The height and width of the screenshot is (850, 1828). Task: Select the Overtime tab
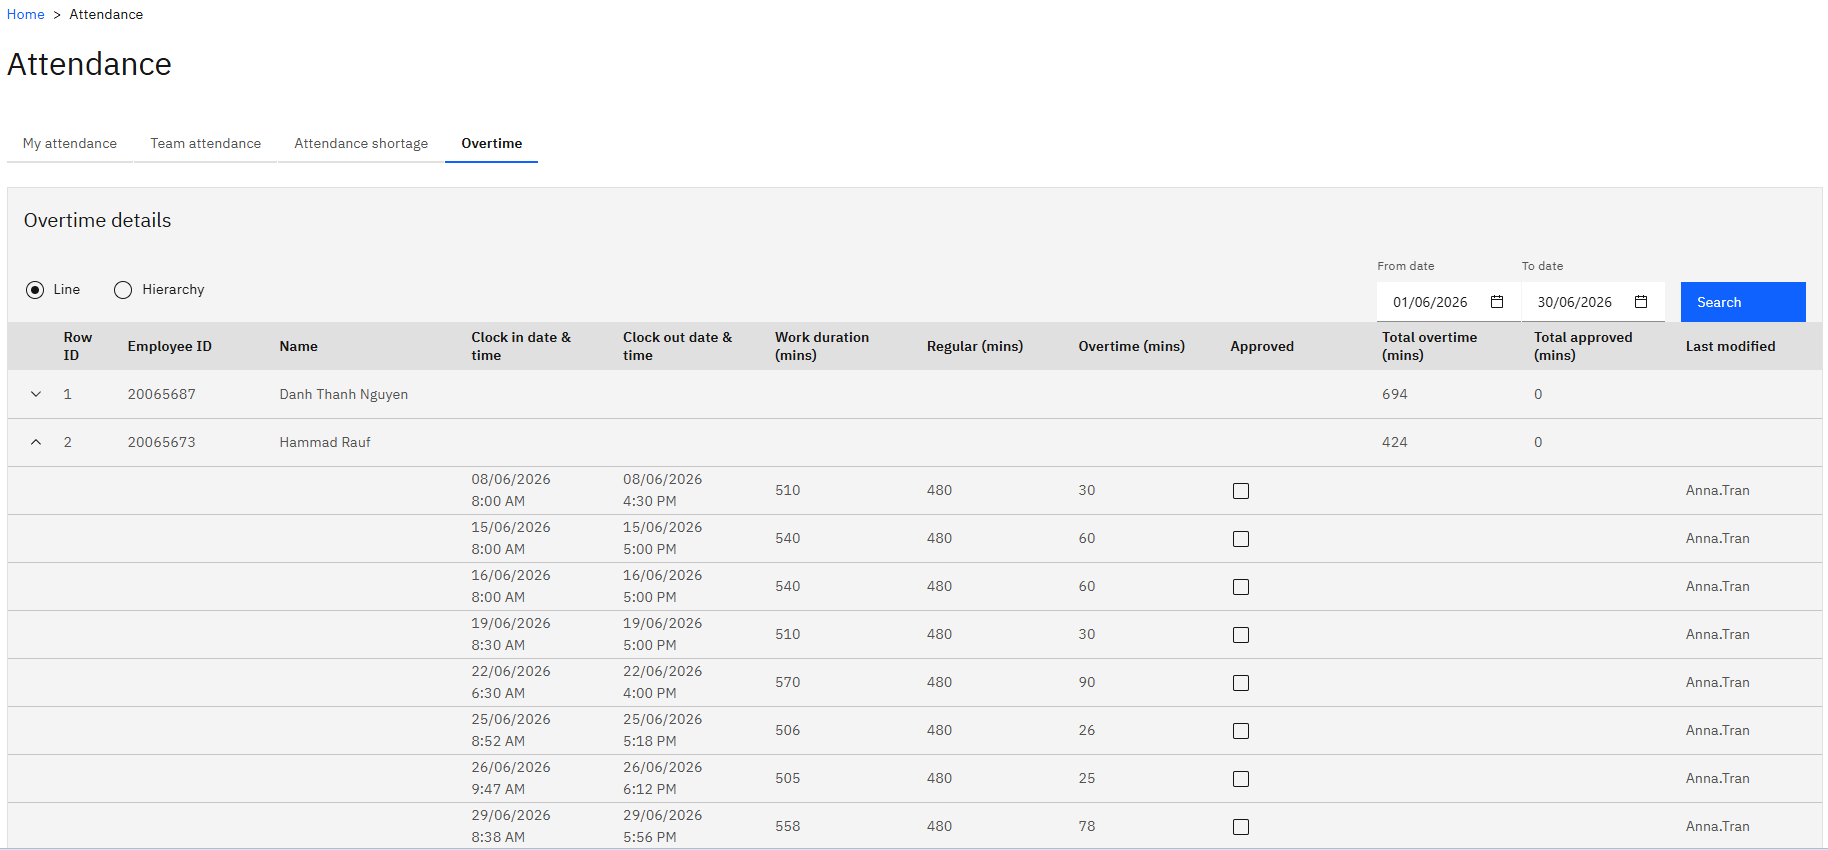coord(492,143)
